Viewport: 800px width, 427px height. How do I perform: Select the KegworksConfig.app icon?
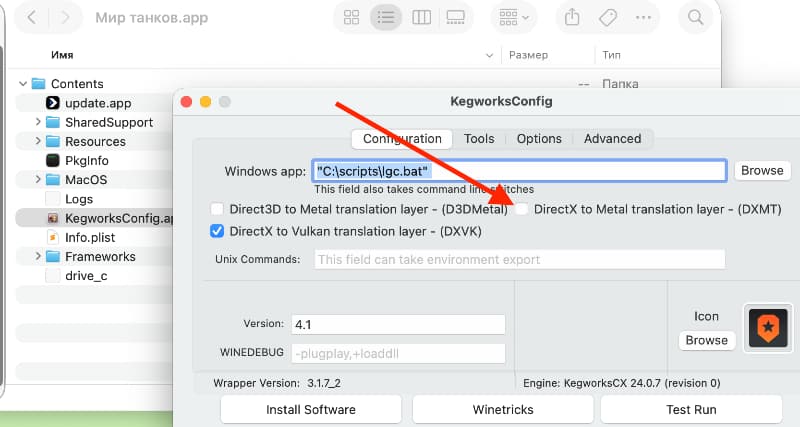click(x=53, y=218)
